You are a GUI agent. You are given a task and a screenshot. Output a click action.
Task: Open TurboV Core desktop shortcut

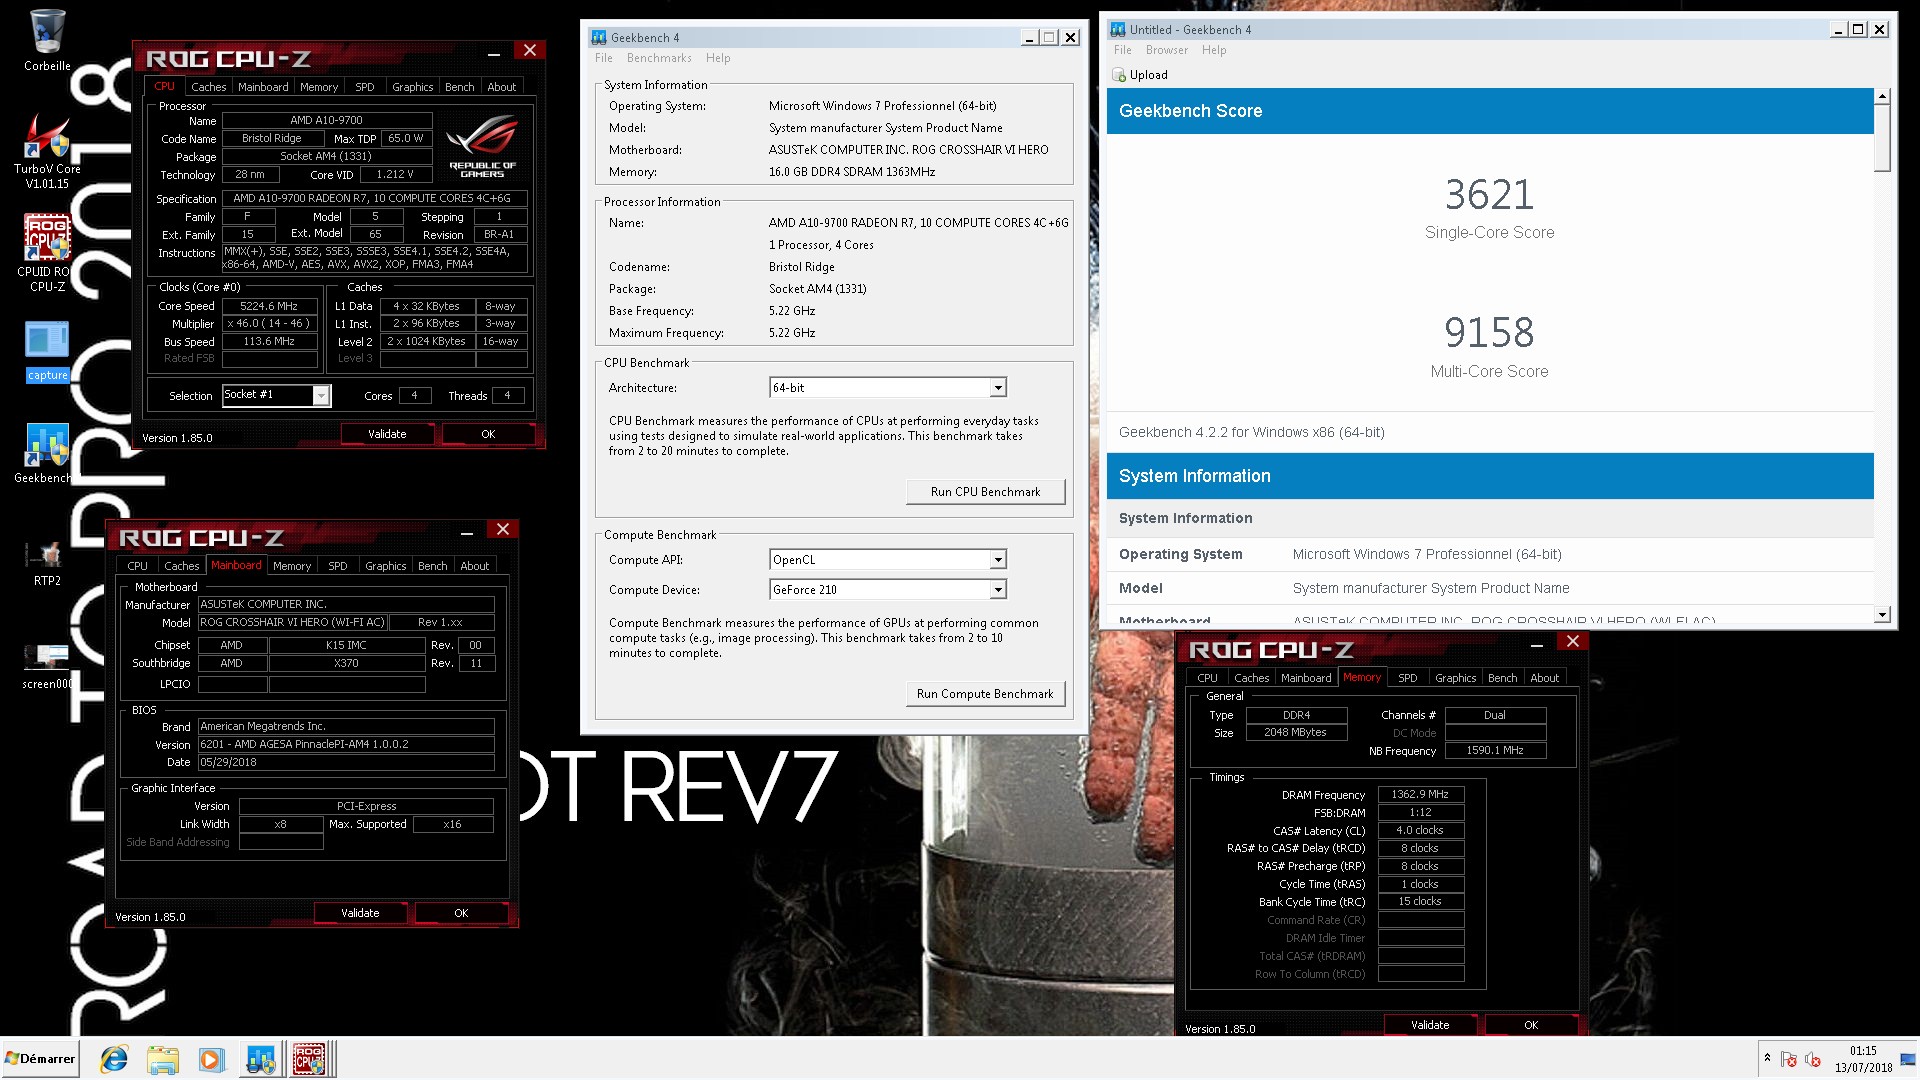click(x=47, y=150)
